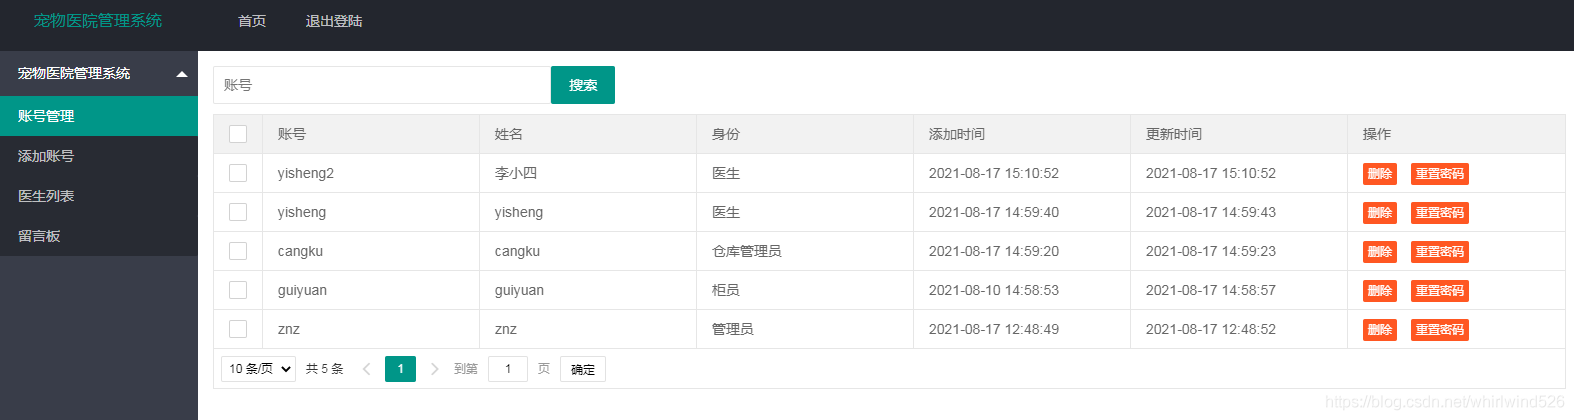Image resolution: width=1574 pixels, height=420 pixels.
Task: Delete the yisheng2 account
Action: [x=1380, y=174]
